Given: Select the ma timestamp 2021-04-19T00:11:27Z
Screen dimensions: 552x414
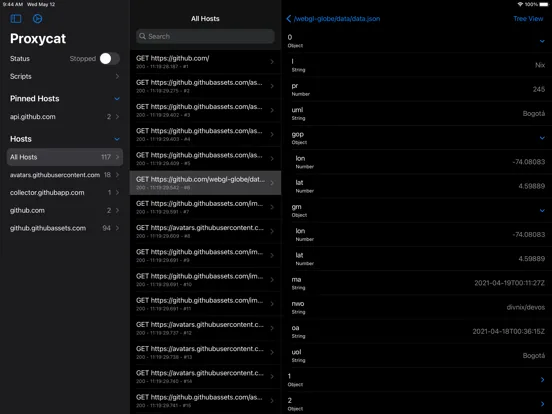Looking at the screenshot, I should tap(509, 283).
